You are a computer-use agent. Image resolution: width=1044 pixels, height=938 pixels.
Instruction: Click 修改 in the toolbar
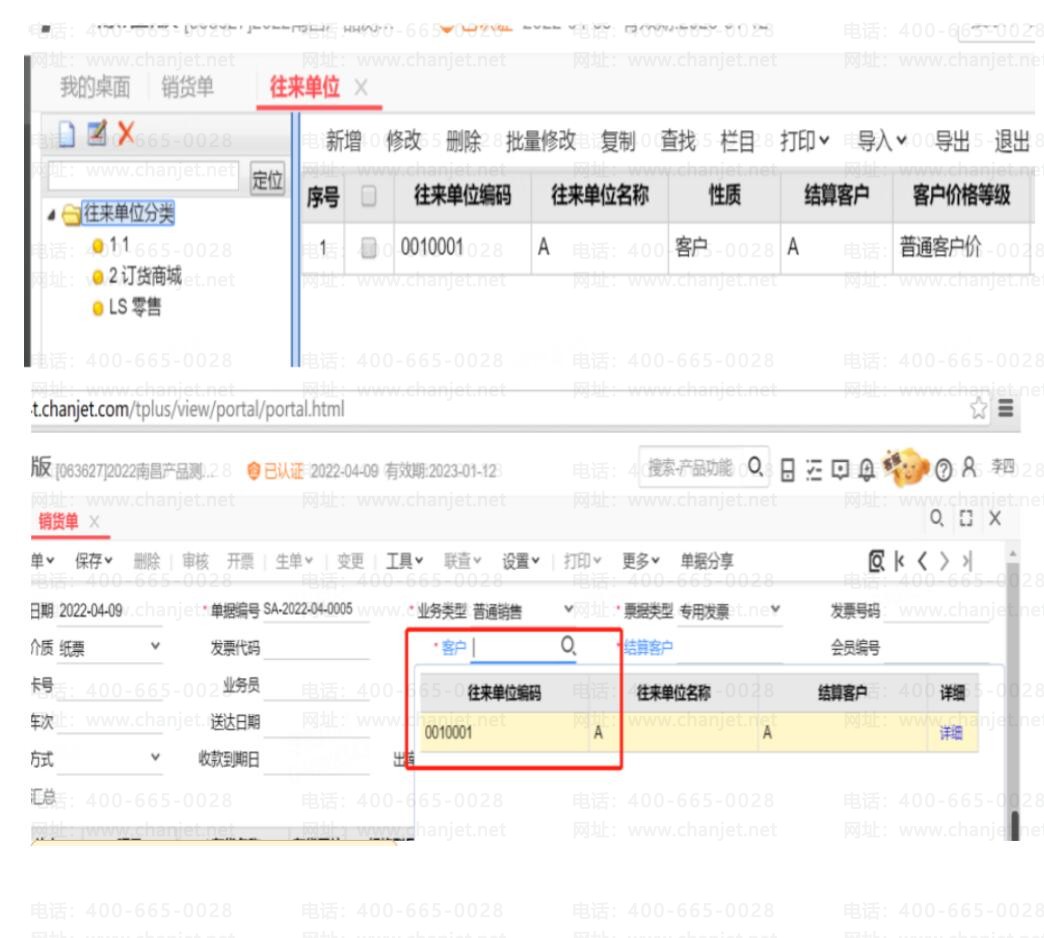click(x=403, y=141)
